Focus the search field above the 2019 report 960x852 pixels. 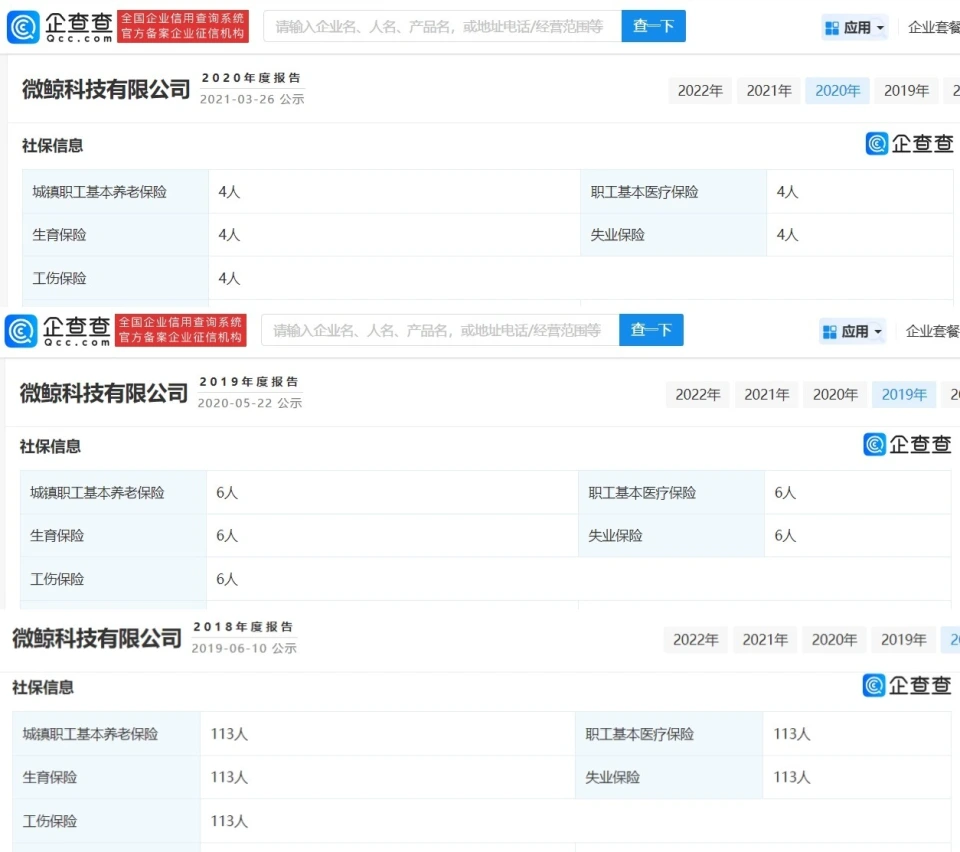pos(439,330)
